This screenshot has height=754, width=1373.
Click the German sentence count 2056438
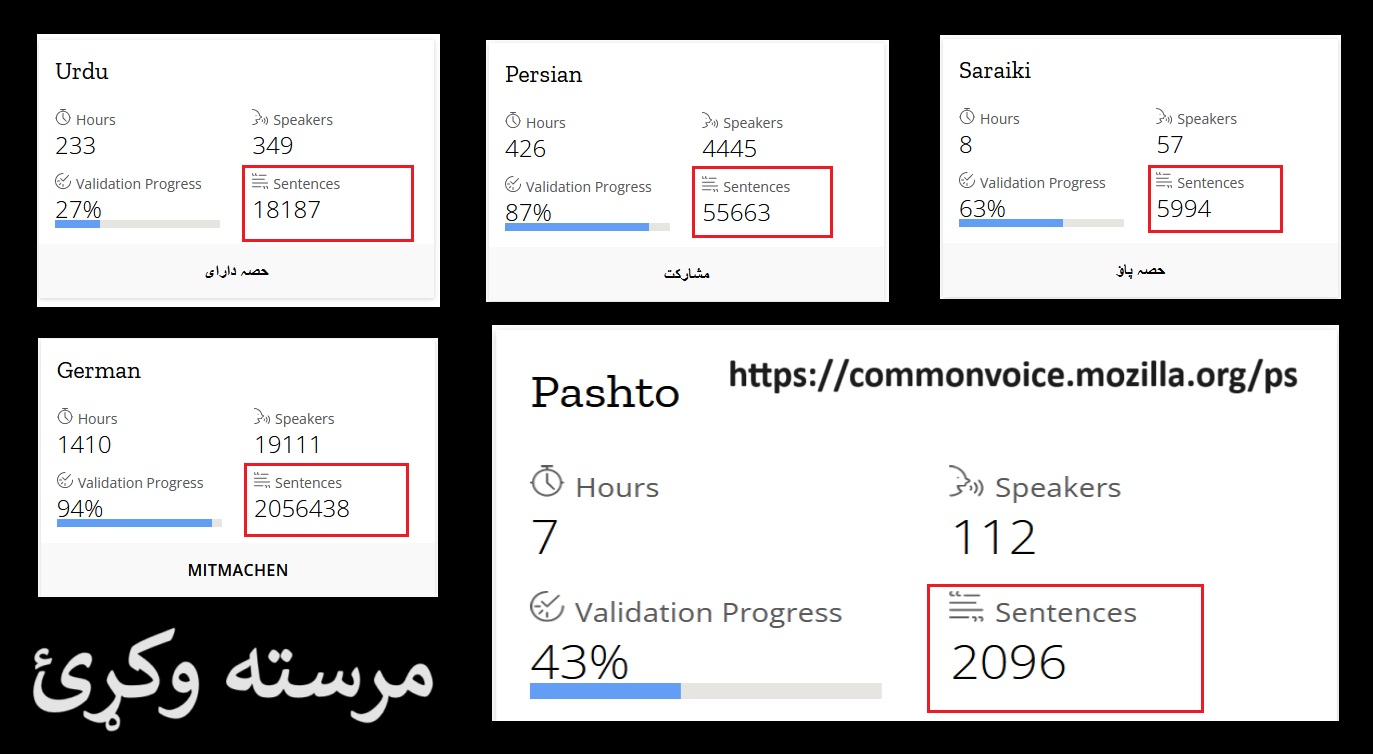302,508
